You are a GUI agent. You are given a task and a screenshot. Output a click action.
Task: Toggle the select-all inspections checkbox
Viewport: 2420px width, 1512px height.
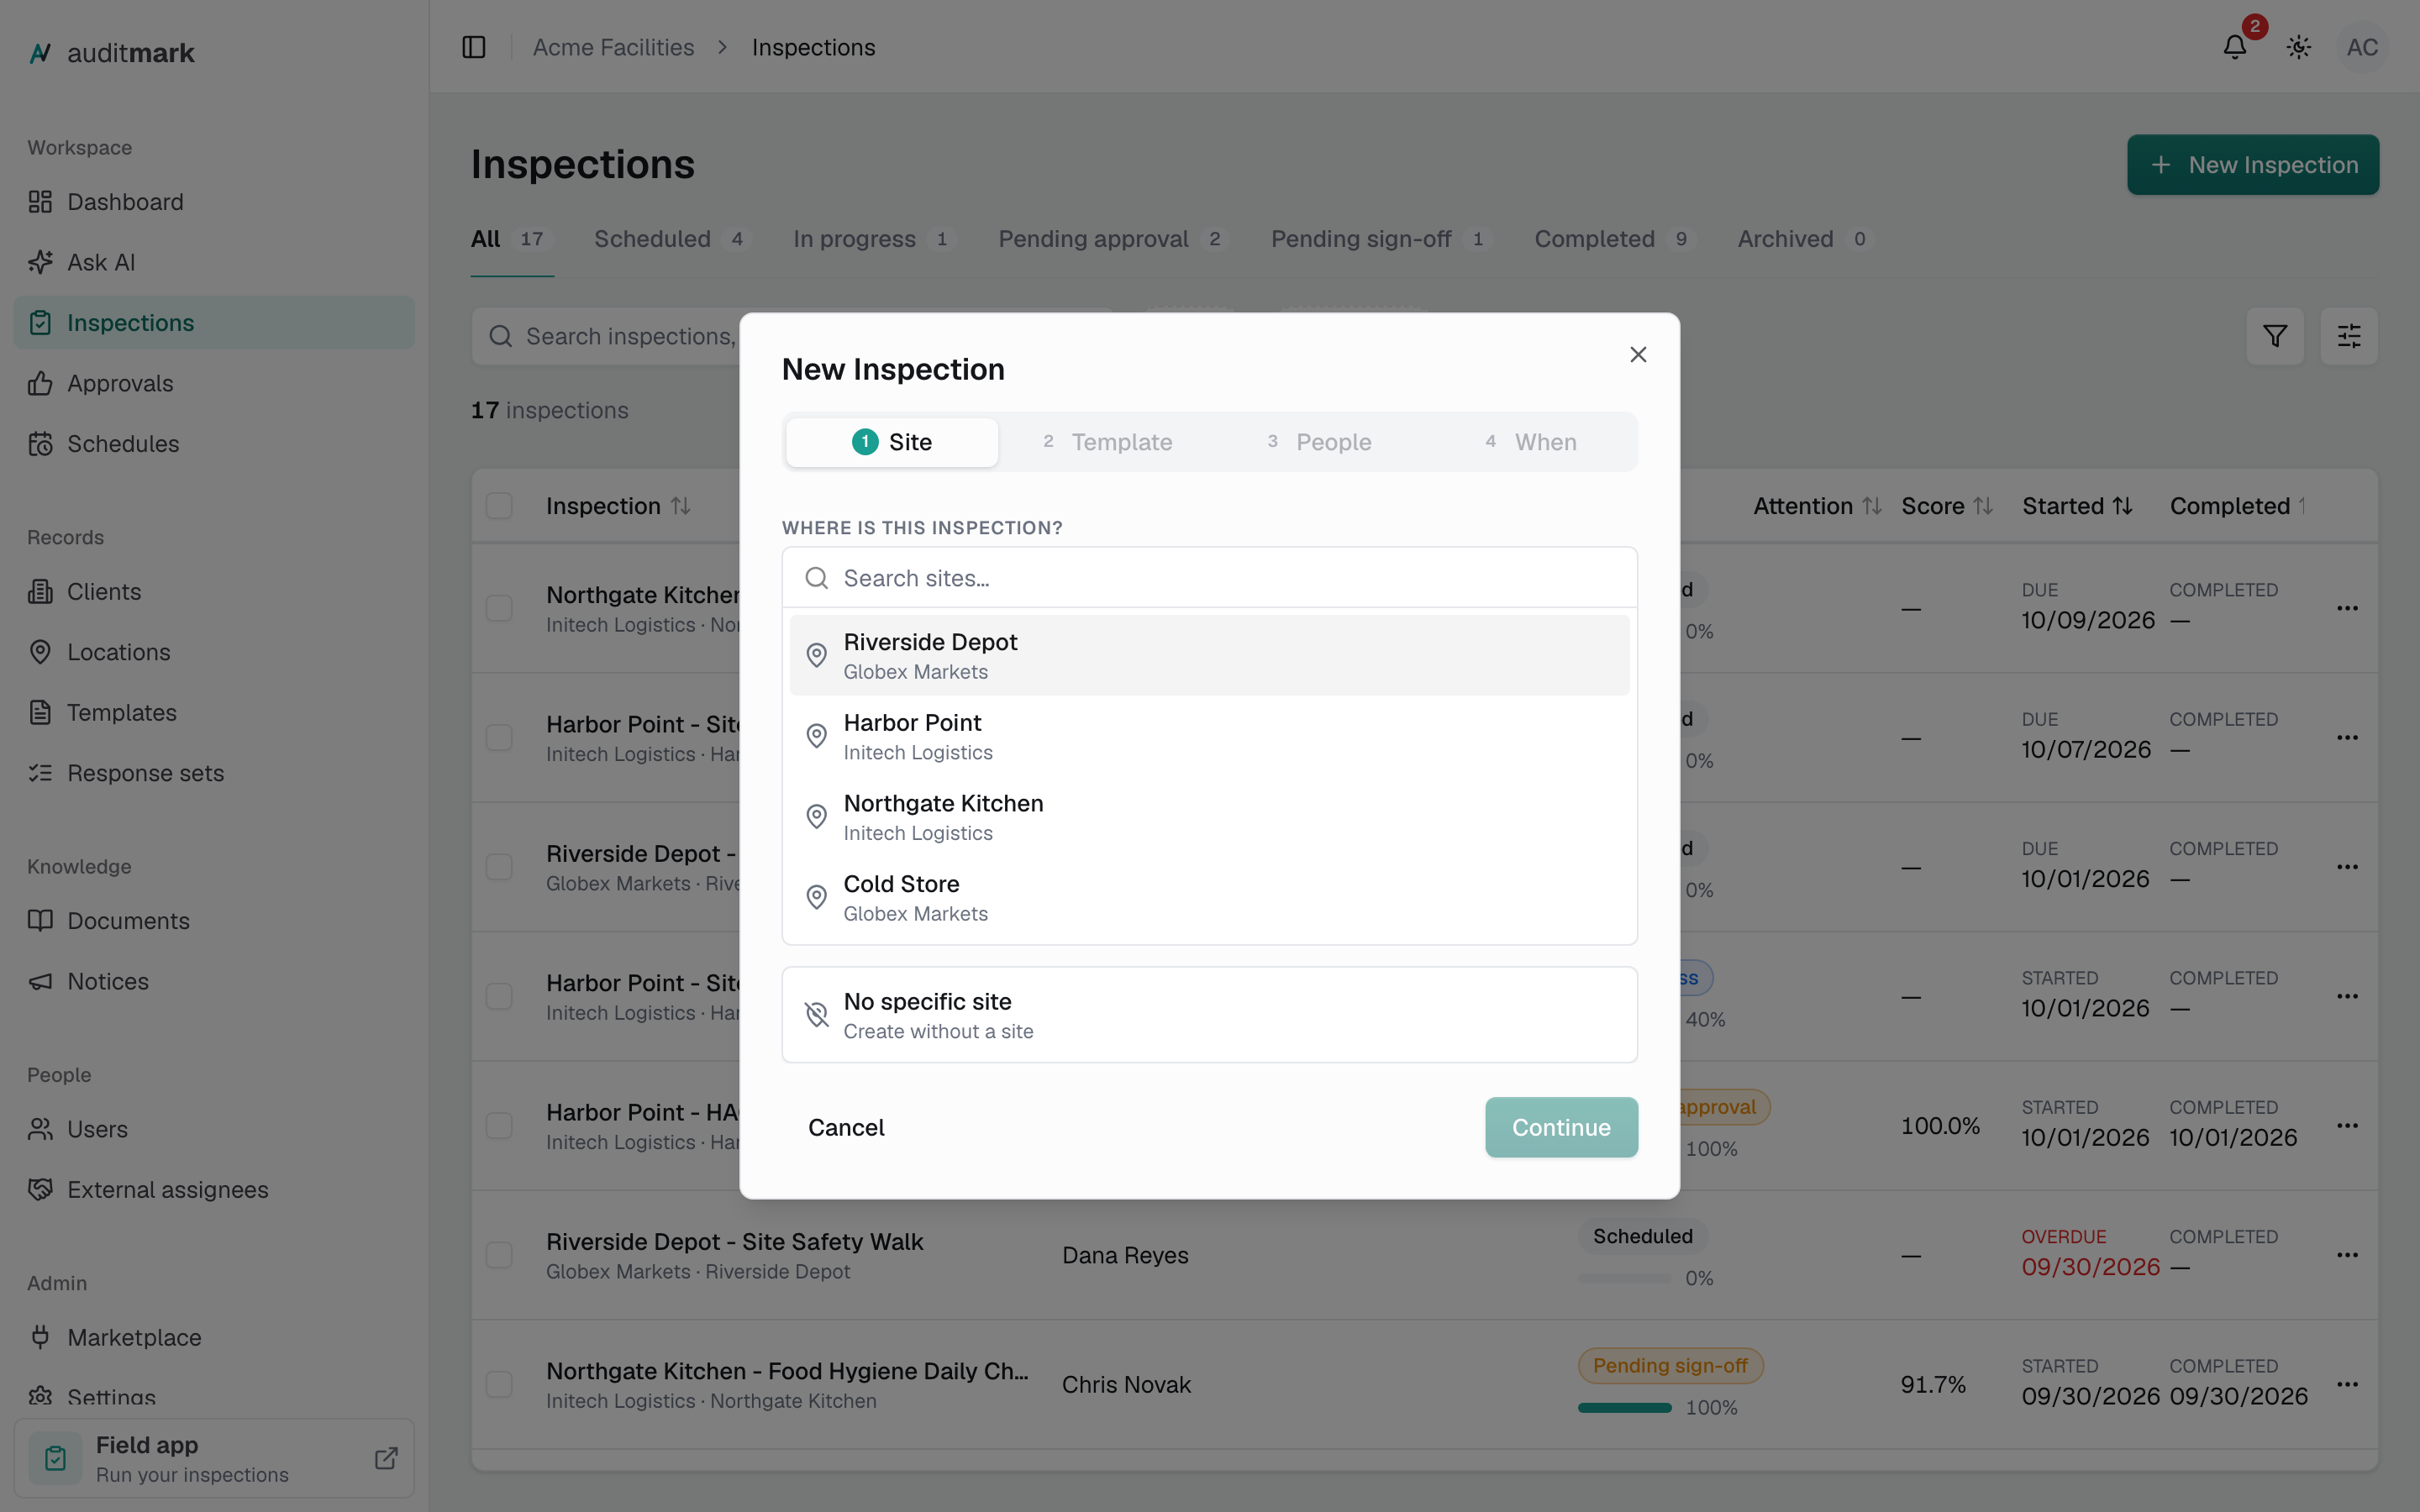click(x=499, y=506)
